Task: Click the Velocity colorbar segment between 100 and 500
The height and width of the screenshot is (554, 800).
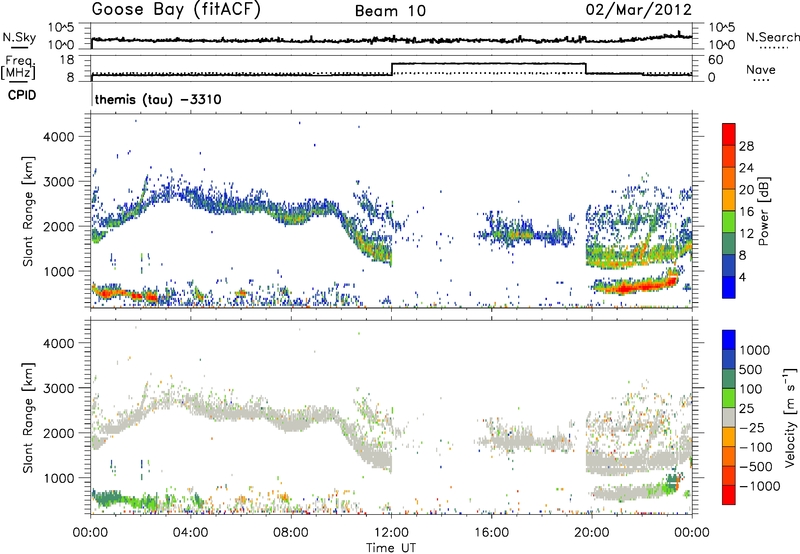Action: (729, 379)
